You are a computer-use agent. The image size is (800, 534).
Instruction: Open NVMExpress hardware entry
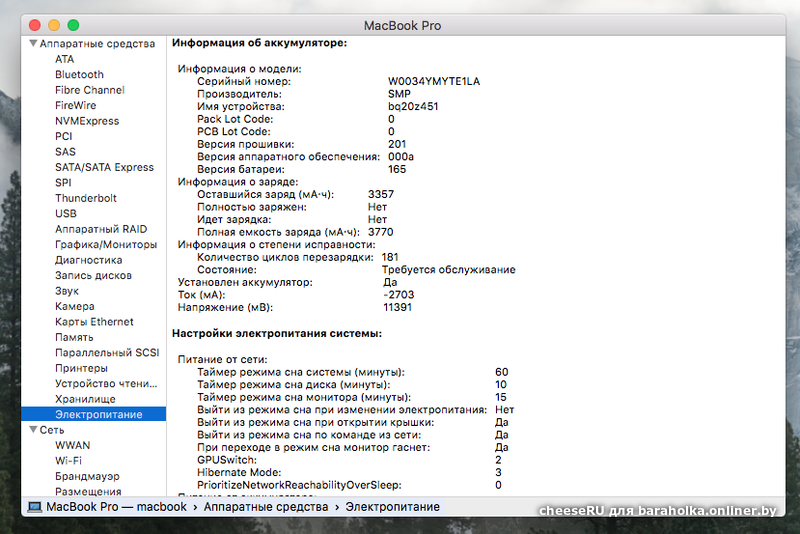tap(87, 121)
